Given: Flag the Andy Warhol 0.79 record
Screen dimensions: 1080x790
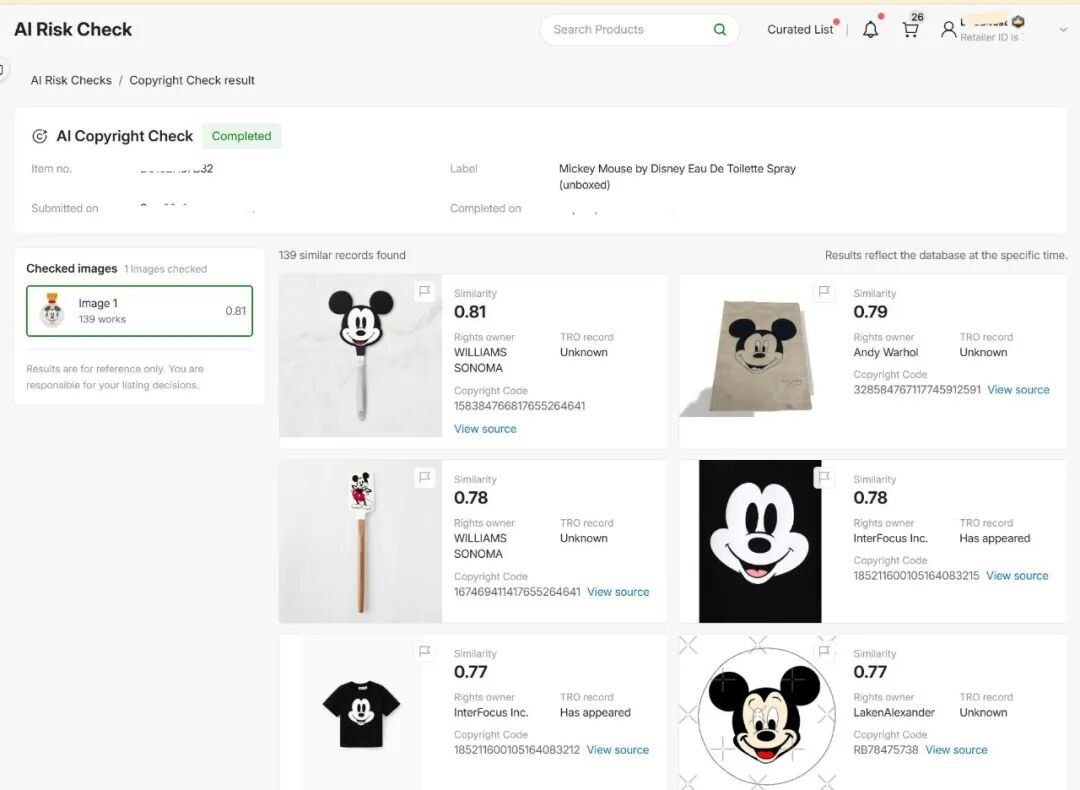Looking at the screenshot, I should (824, 291).
